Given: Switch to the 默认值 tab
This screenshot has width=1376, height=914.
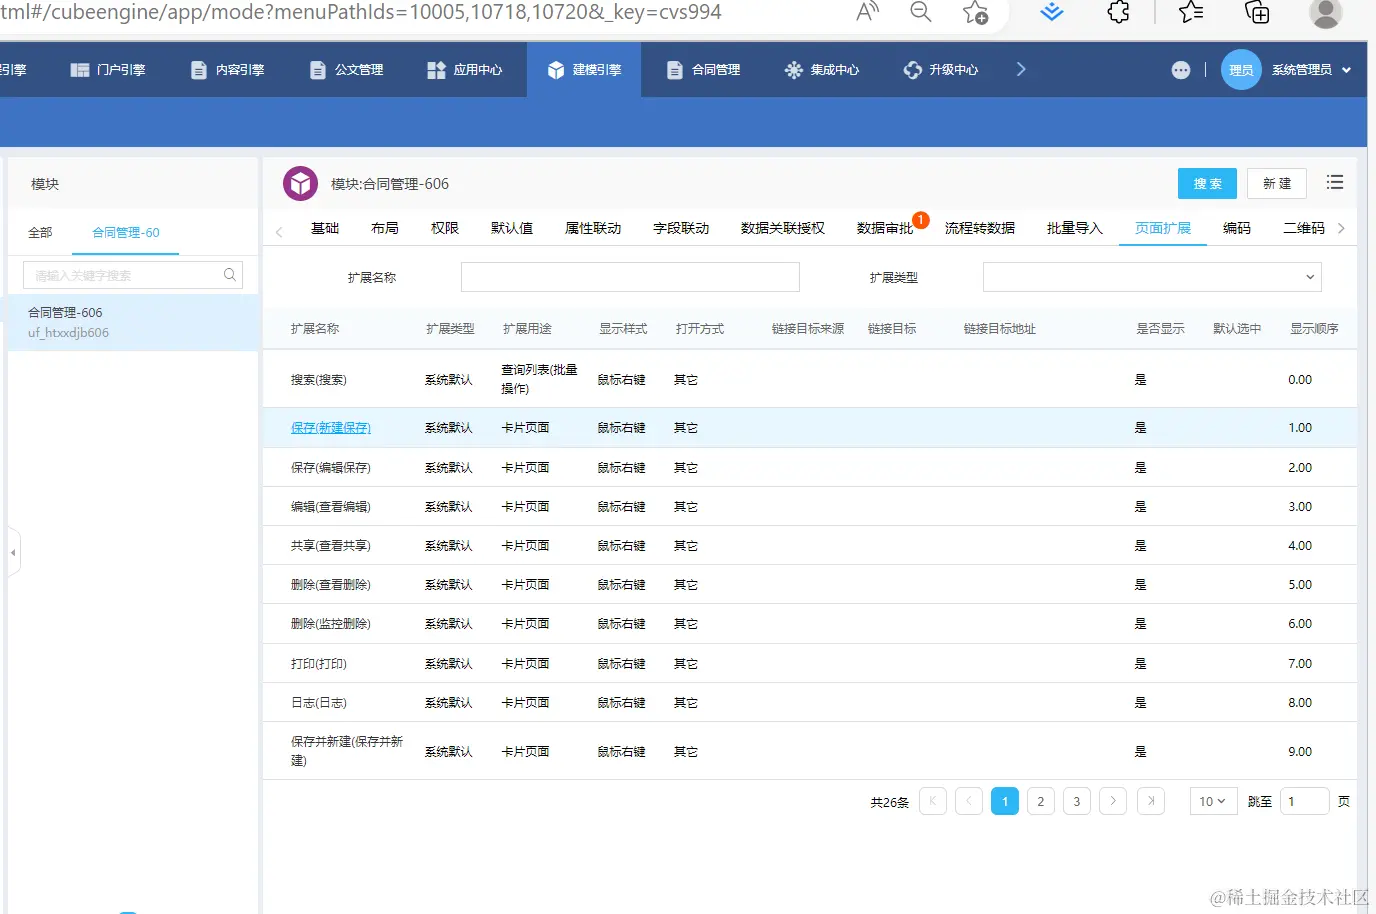Looking at the screenshot, I should tap(512, 228).
